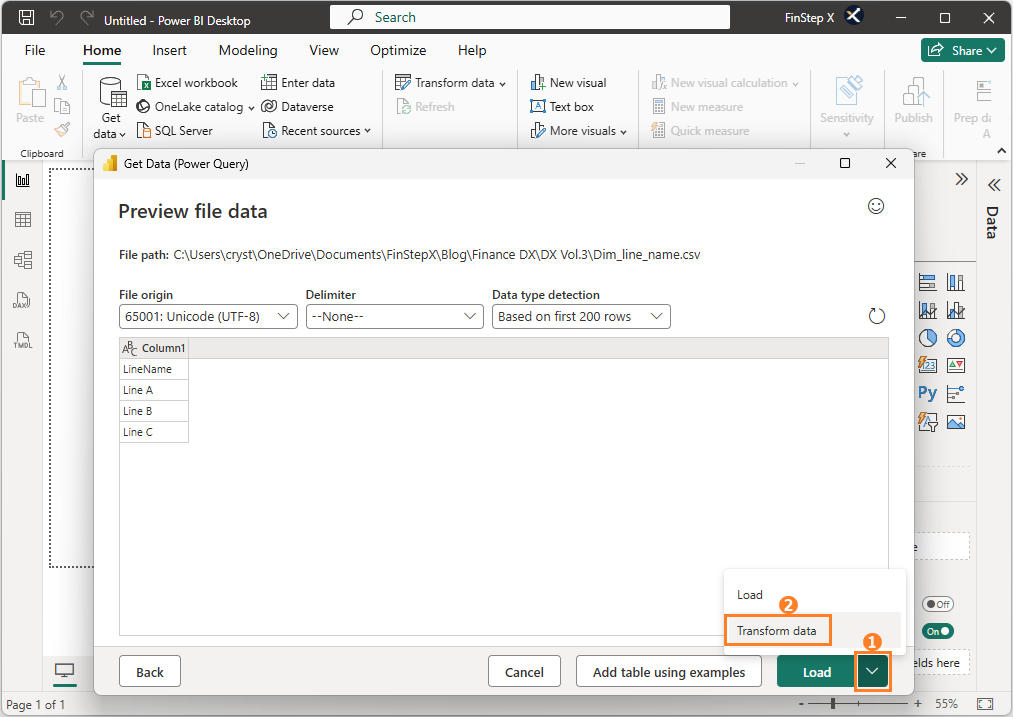The width and height of the screenshot is (1013, 717).
Task: Switch to the Insert tab
Action: 169,50
